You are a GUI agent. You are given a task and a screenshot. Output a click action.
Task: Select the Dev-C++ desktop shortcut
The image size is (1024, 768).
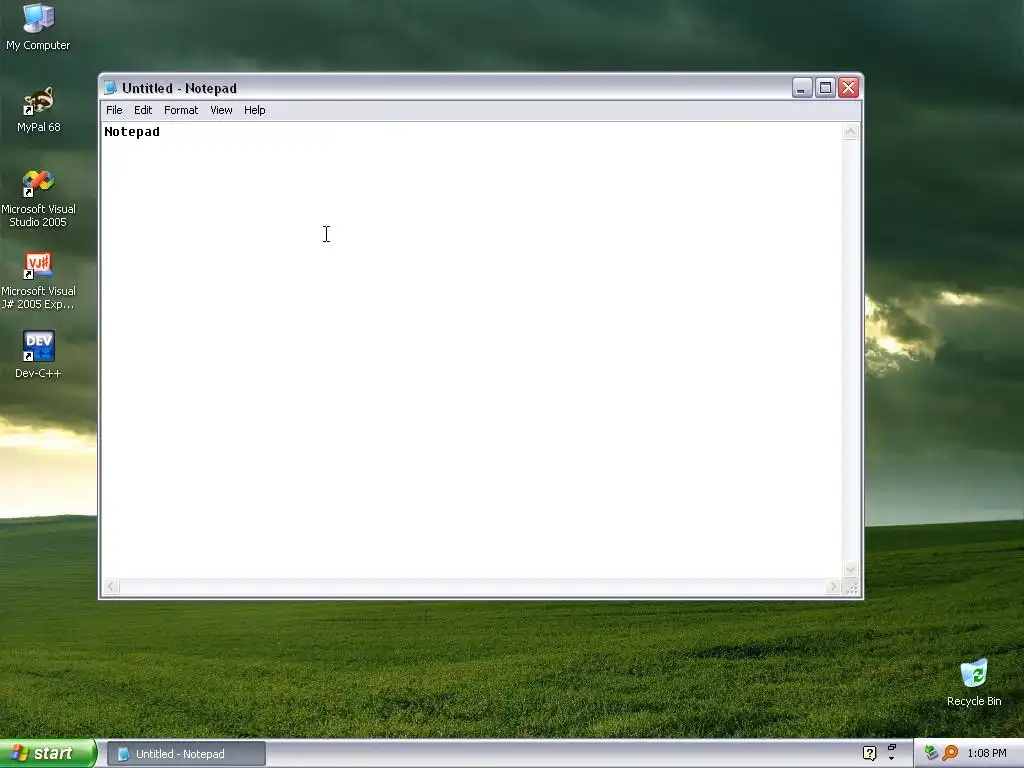coord(38,354)
